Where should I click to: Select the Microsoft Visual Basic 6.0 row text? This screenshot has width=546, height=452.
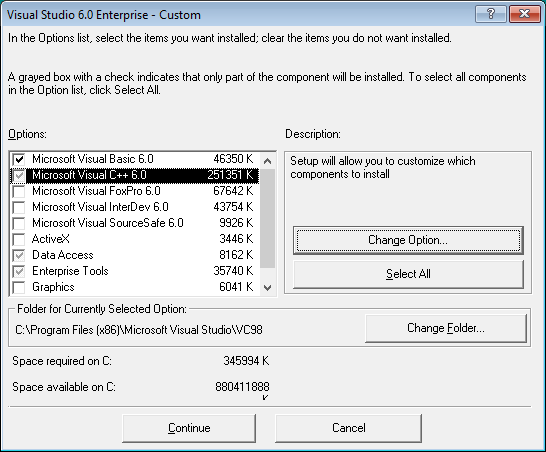coord(93,159)
